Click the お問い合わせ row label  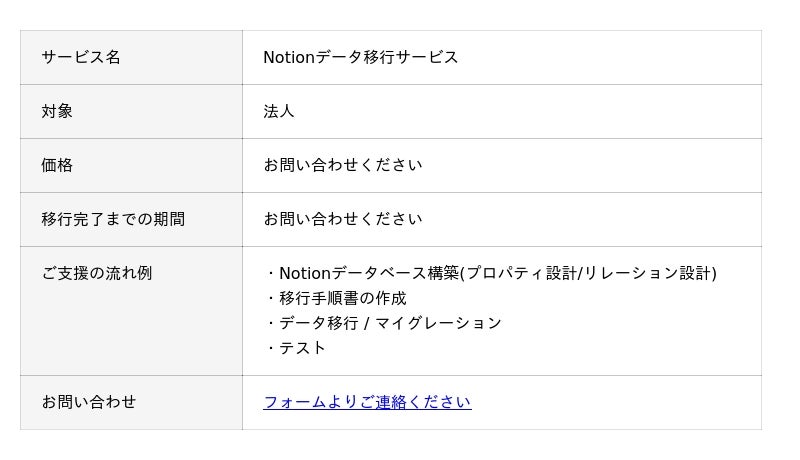pos(89,402)
